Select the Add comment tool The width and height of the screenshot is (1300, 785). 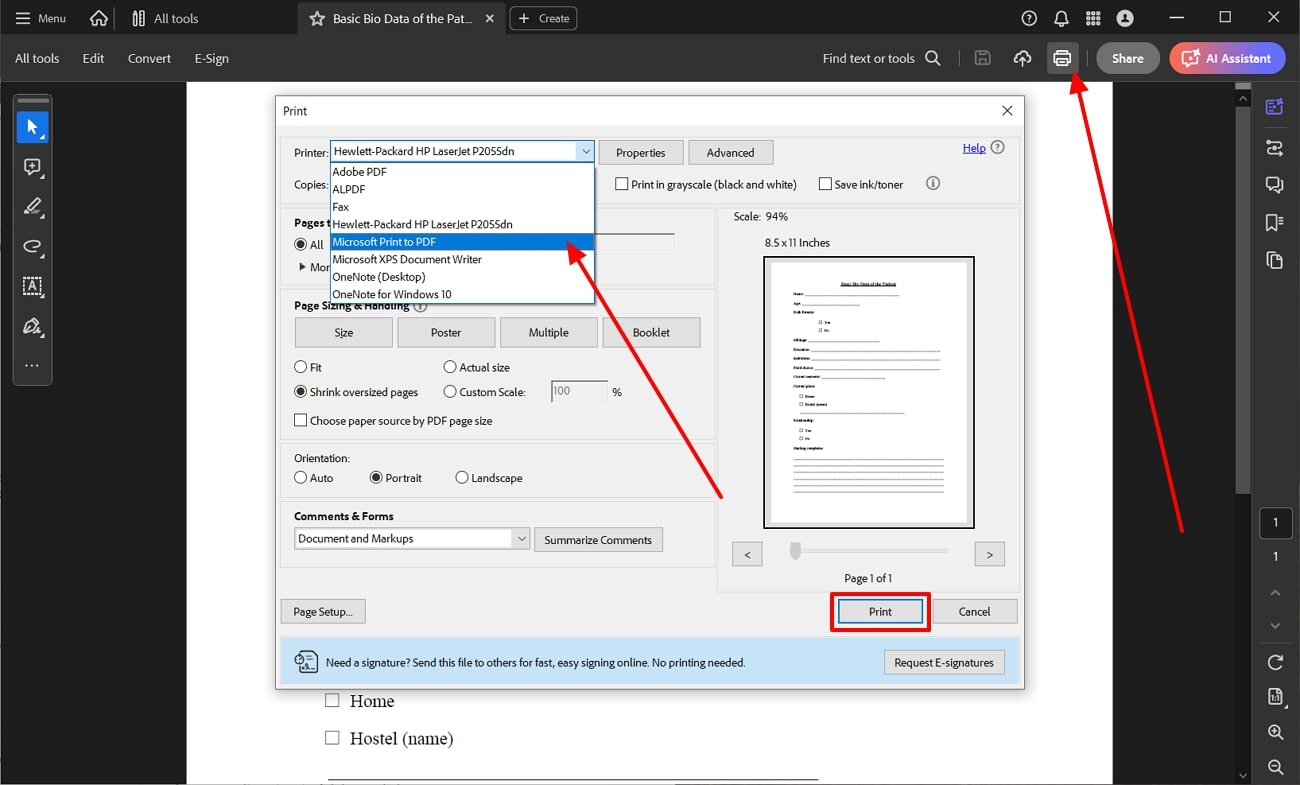coord(32,167)
